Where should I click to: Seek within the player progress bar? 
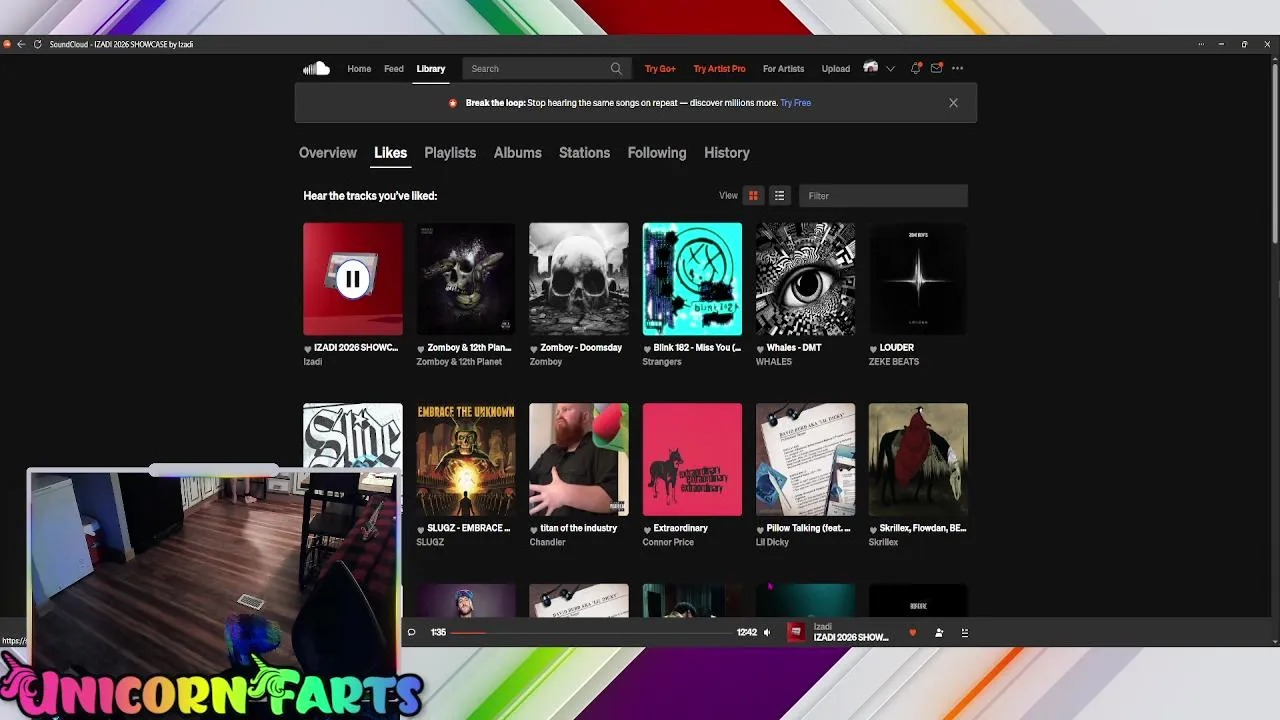point(590,632)
